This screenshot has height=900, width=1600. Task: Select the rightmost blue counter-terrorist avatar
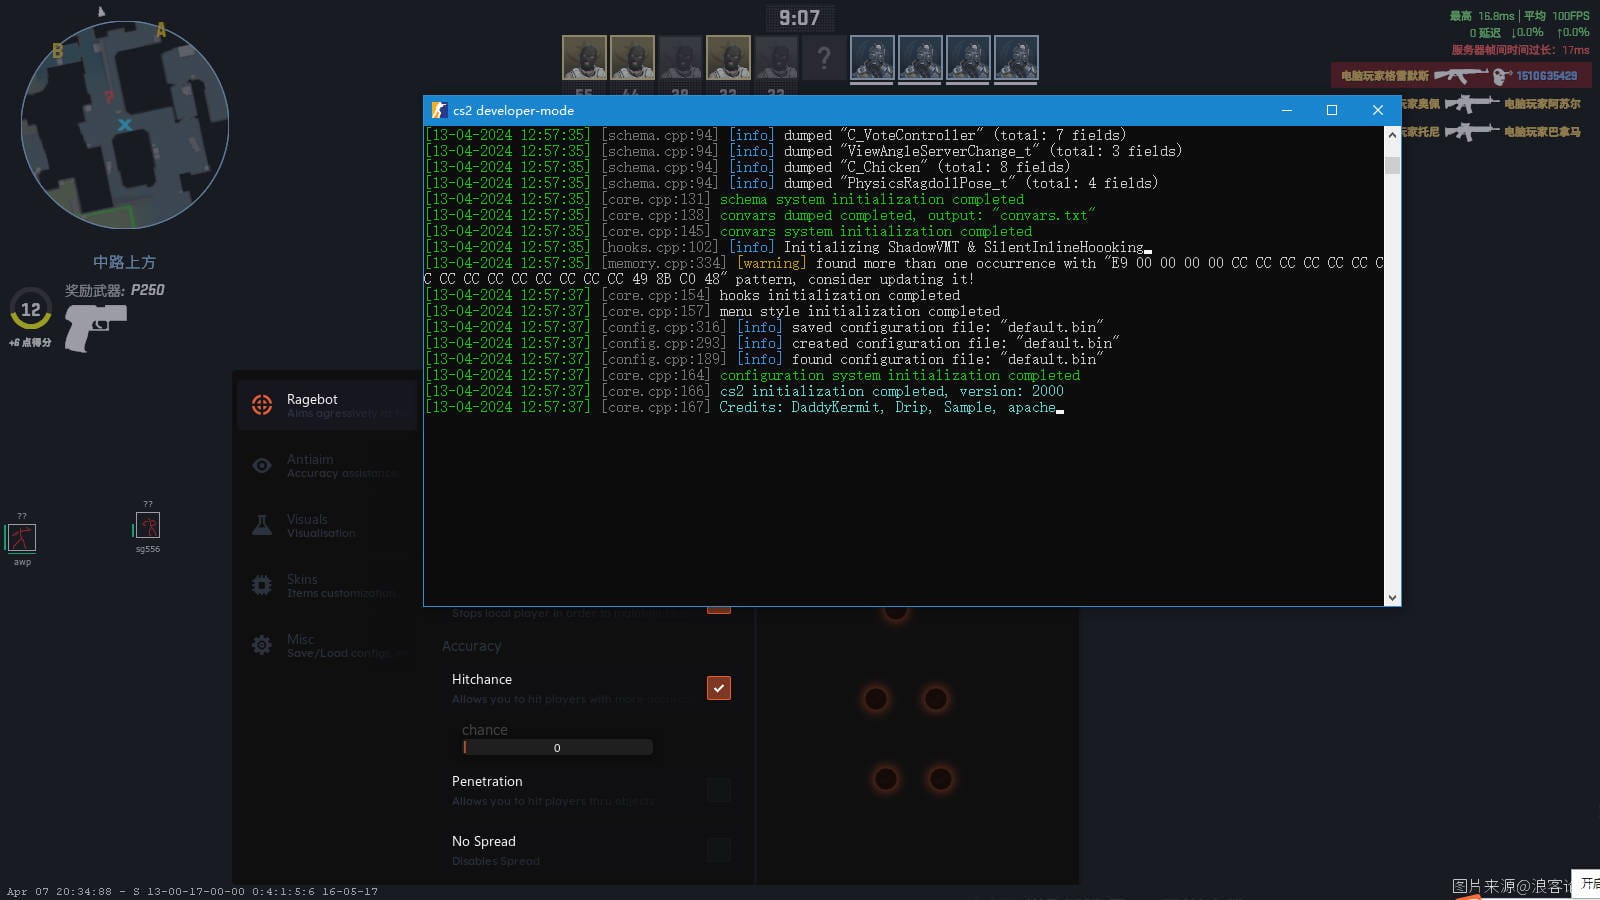pyautogui.click(x=1016, y=58)
